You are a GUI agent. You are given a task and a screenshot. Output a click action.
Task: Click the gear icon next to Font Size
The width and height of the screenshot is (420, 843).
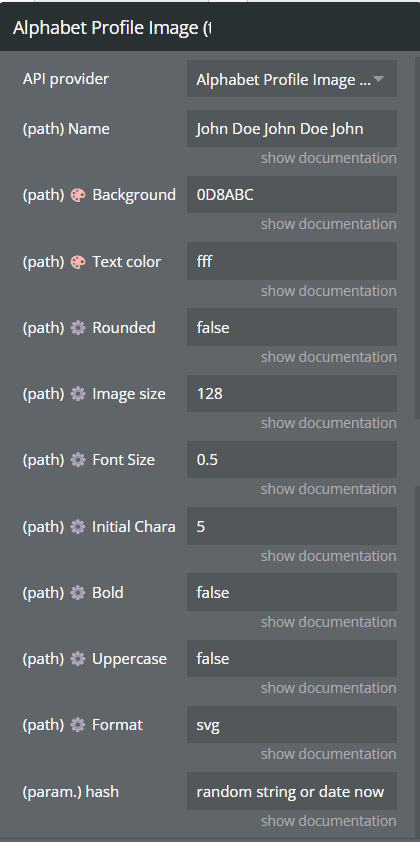[x=78, y=460]
